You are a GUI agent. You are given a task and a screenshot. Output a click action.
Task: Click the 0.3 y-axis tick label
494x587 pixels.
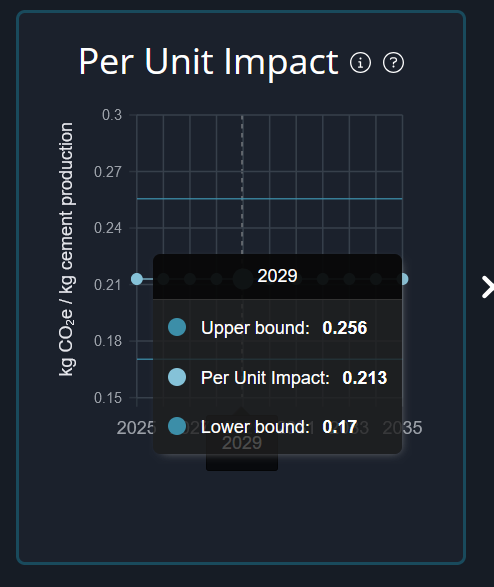(112, 115)
